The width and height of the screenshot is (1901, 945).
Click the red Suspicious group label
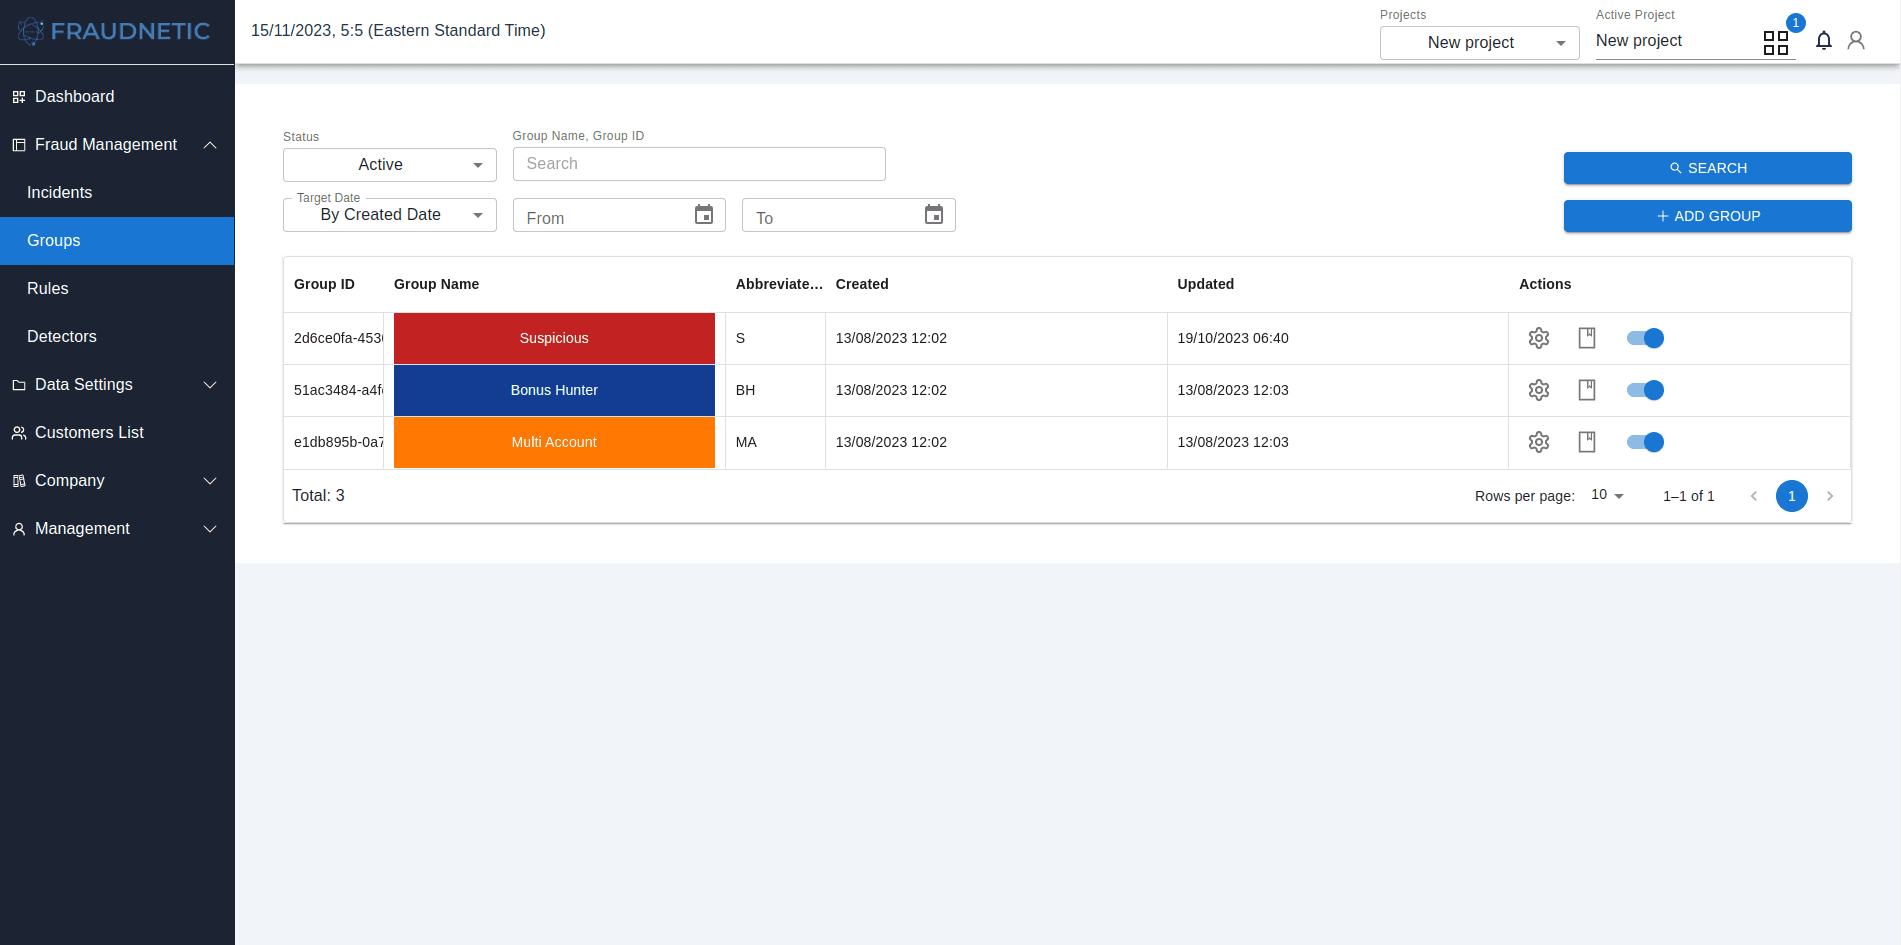pos(554,338)
